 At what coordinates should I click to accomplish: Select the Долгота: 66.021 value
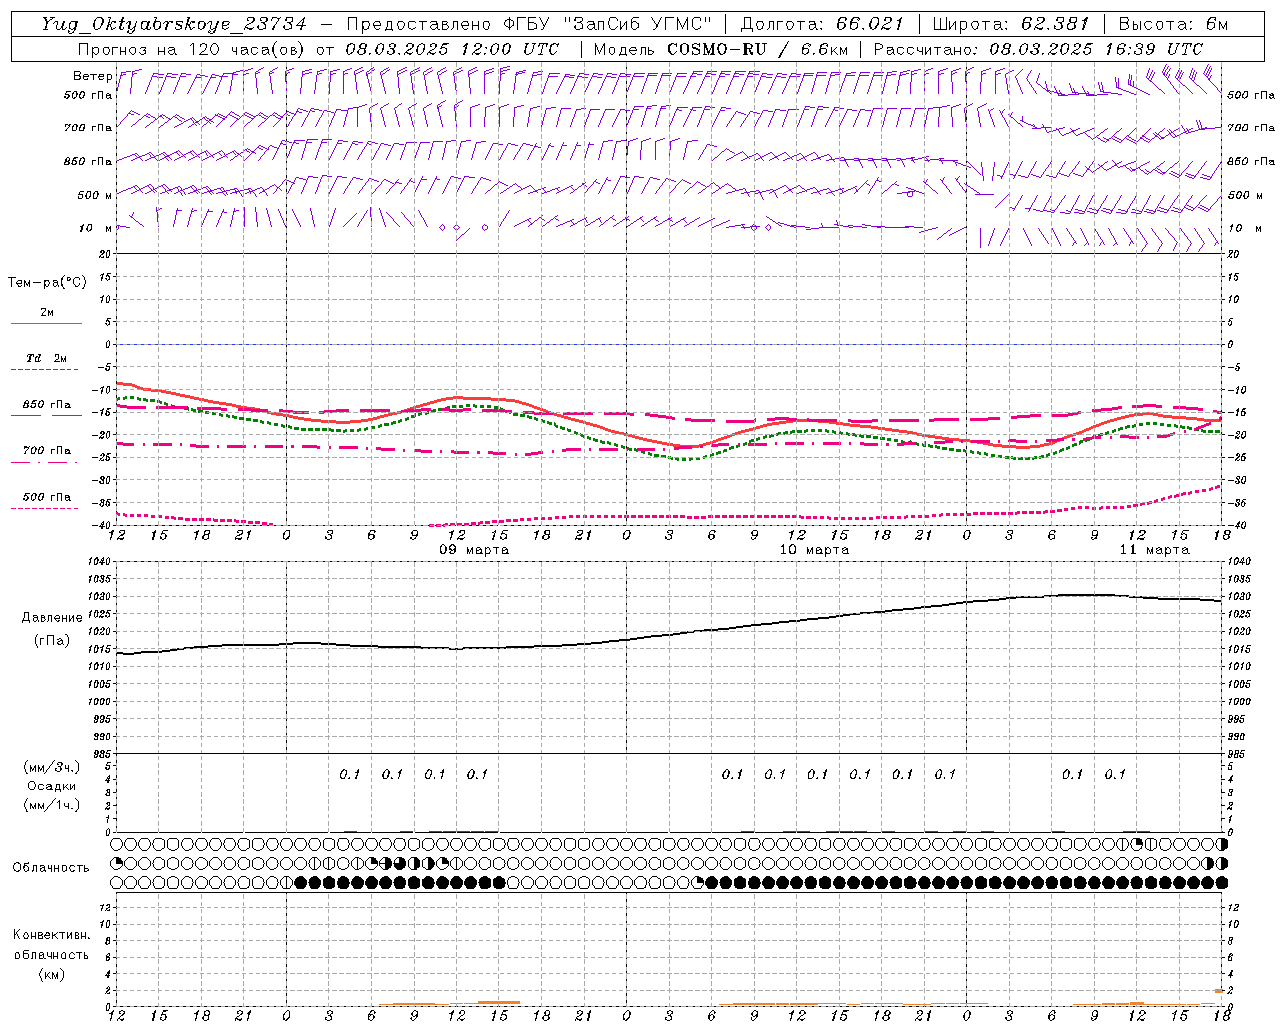coord(821,24)
